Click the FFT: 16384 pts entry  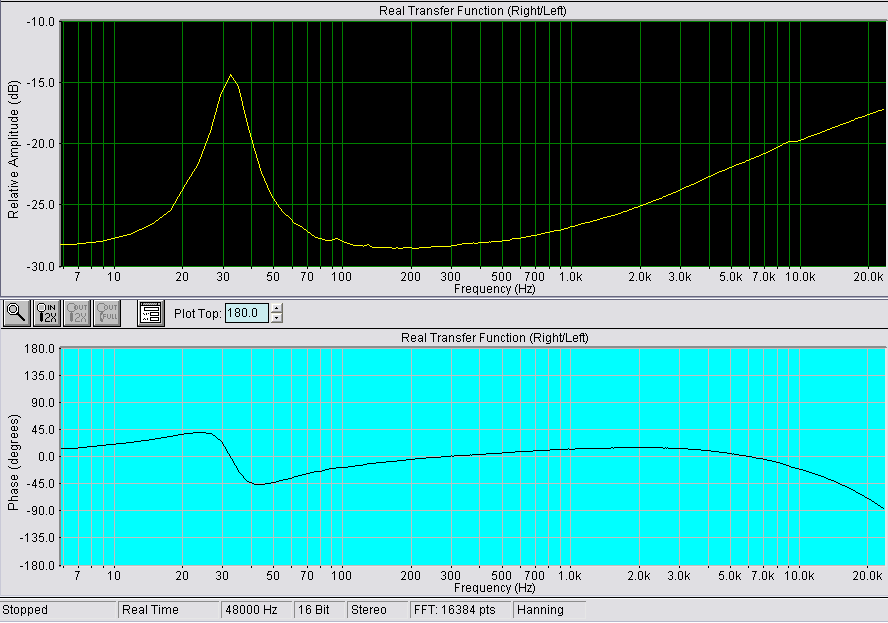[x=460, y=610]
